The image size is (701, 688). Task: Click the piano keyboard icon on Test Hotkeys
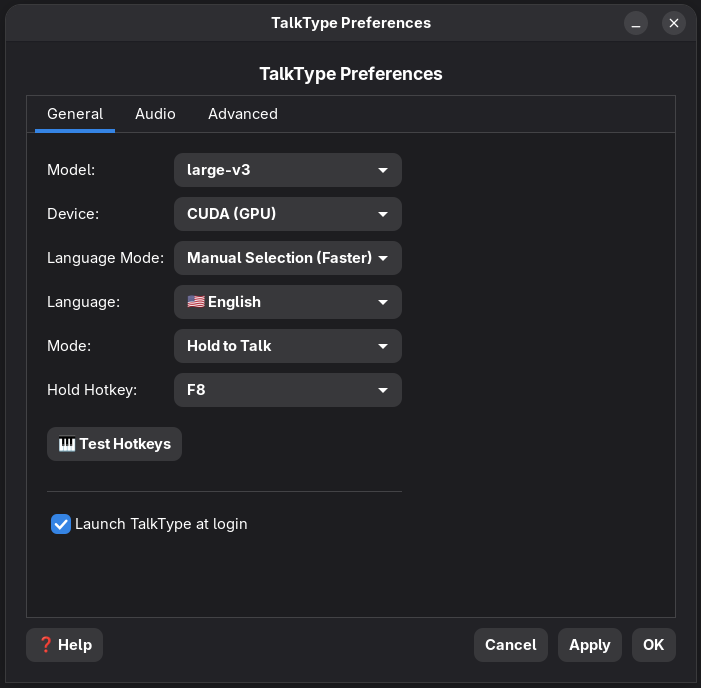[x=67, y=444]
